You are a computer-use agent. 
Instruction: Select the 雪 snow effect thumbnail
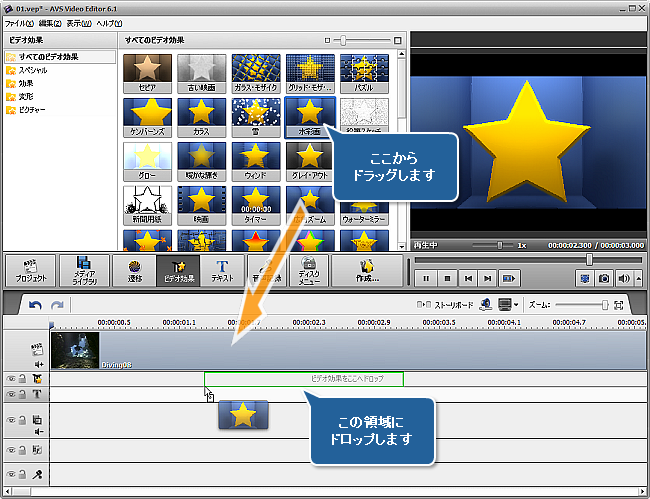coord(256,117)
